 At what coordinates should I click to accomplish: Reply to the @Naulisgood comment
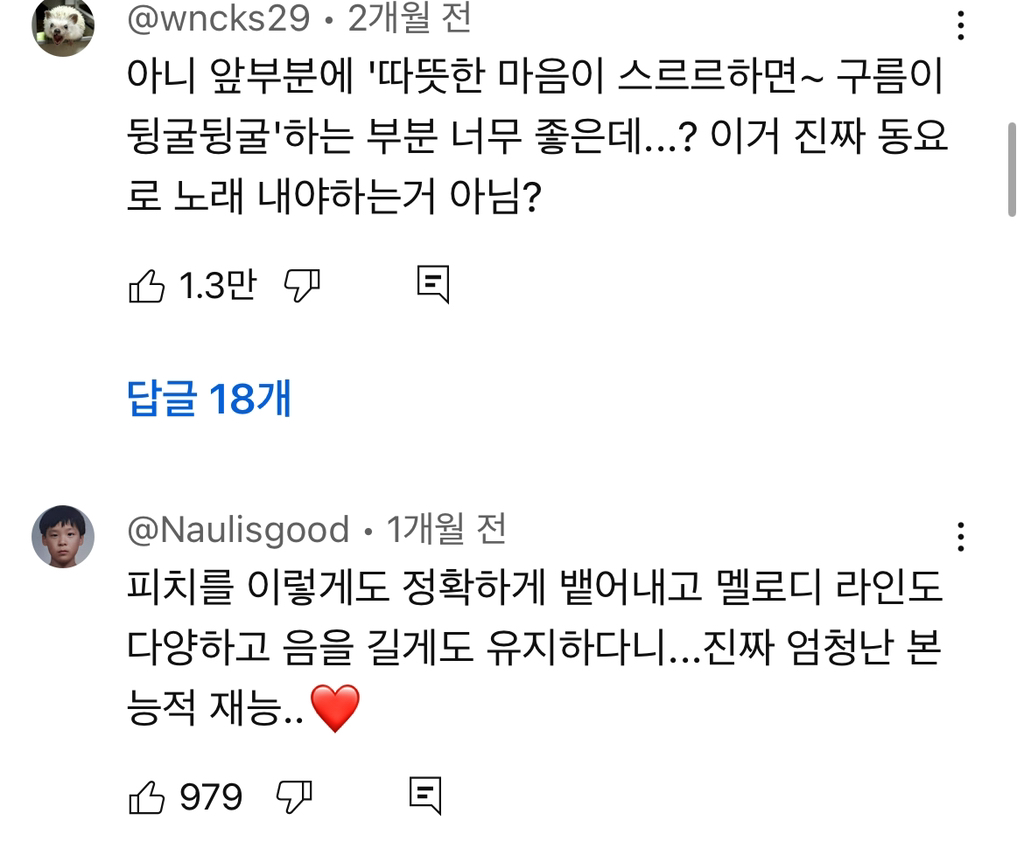[426, 796]
